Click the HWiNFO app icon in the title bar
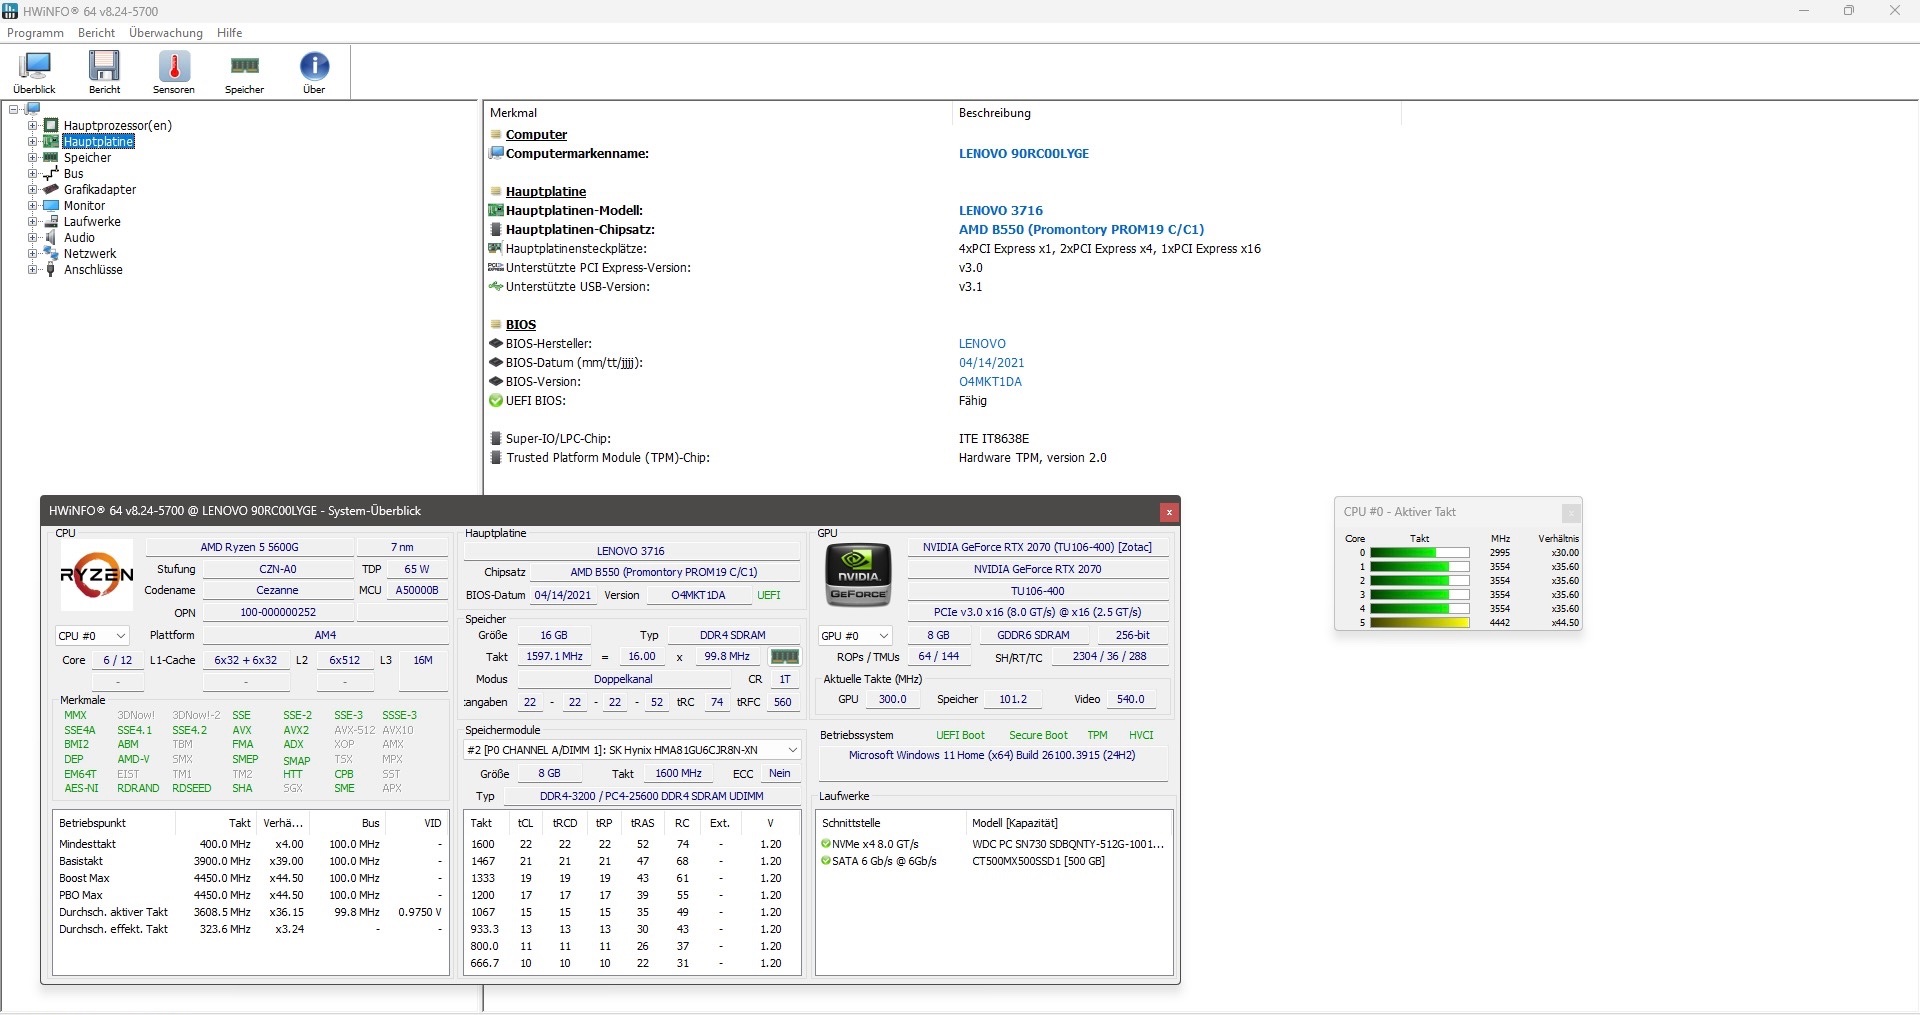 (11, 11)
